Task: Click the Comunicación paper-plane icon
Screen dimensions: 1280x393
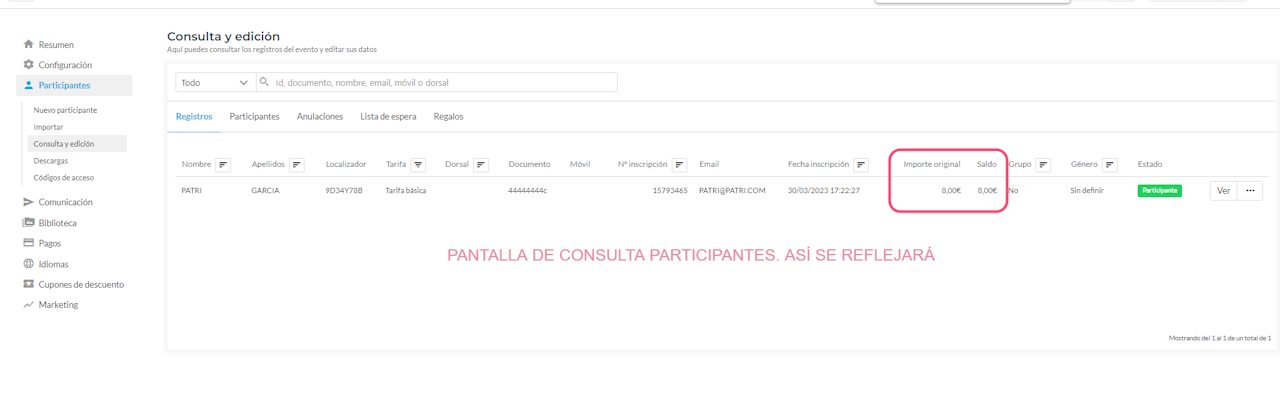Action: pos(28,202)
